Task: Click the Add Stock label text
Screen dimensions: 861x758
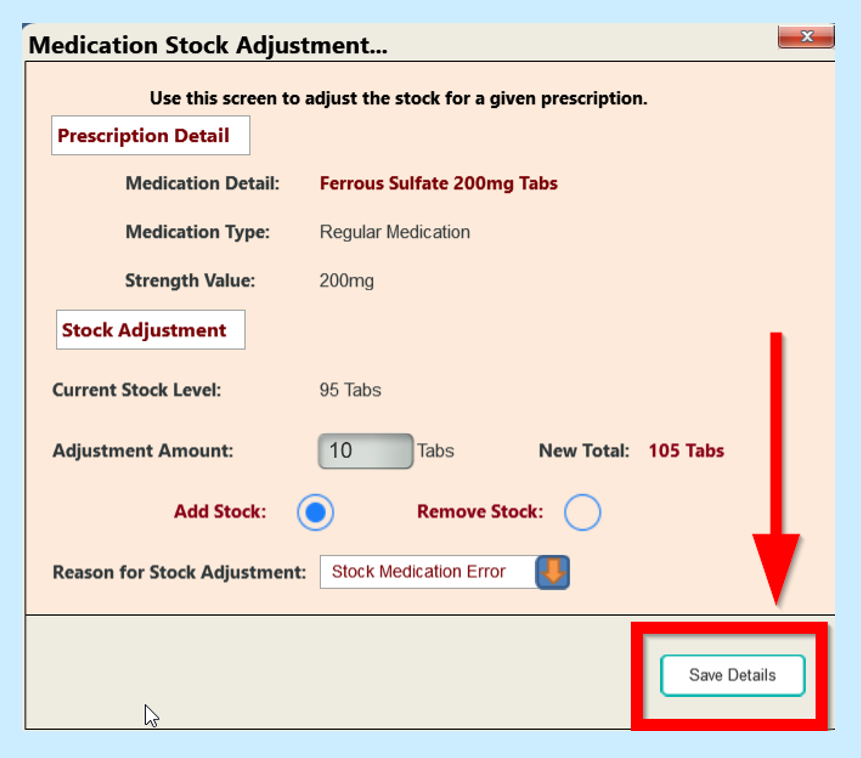Action: click(220, 512)
